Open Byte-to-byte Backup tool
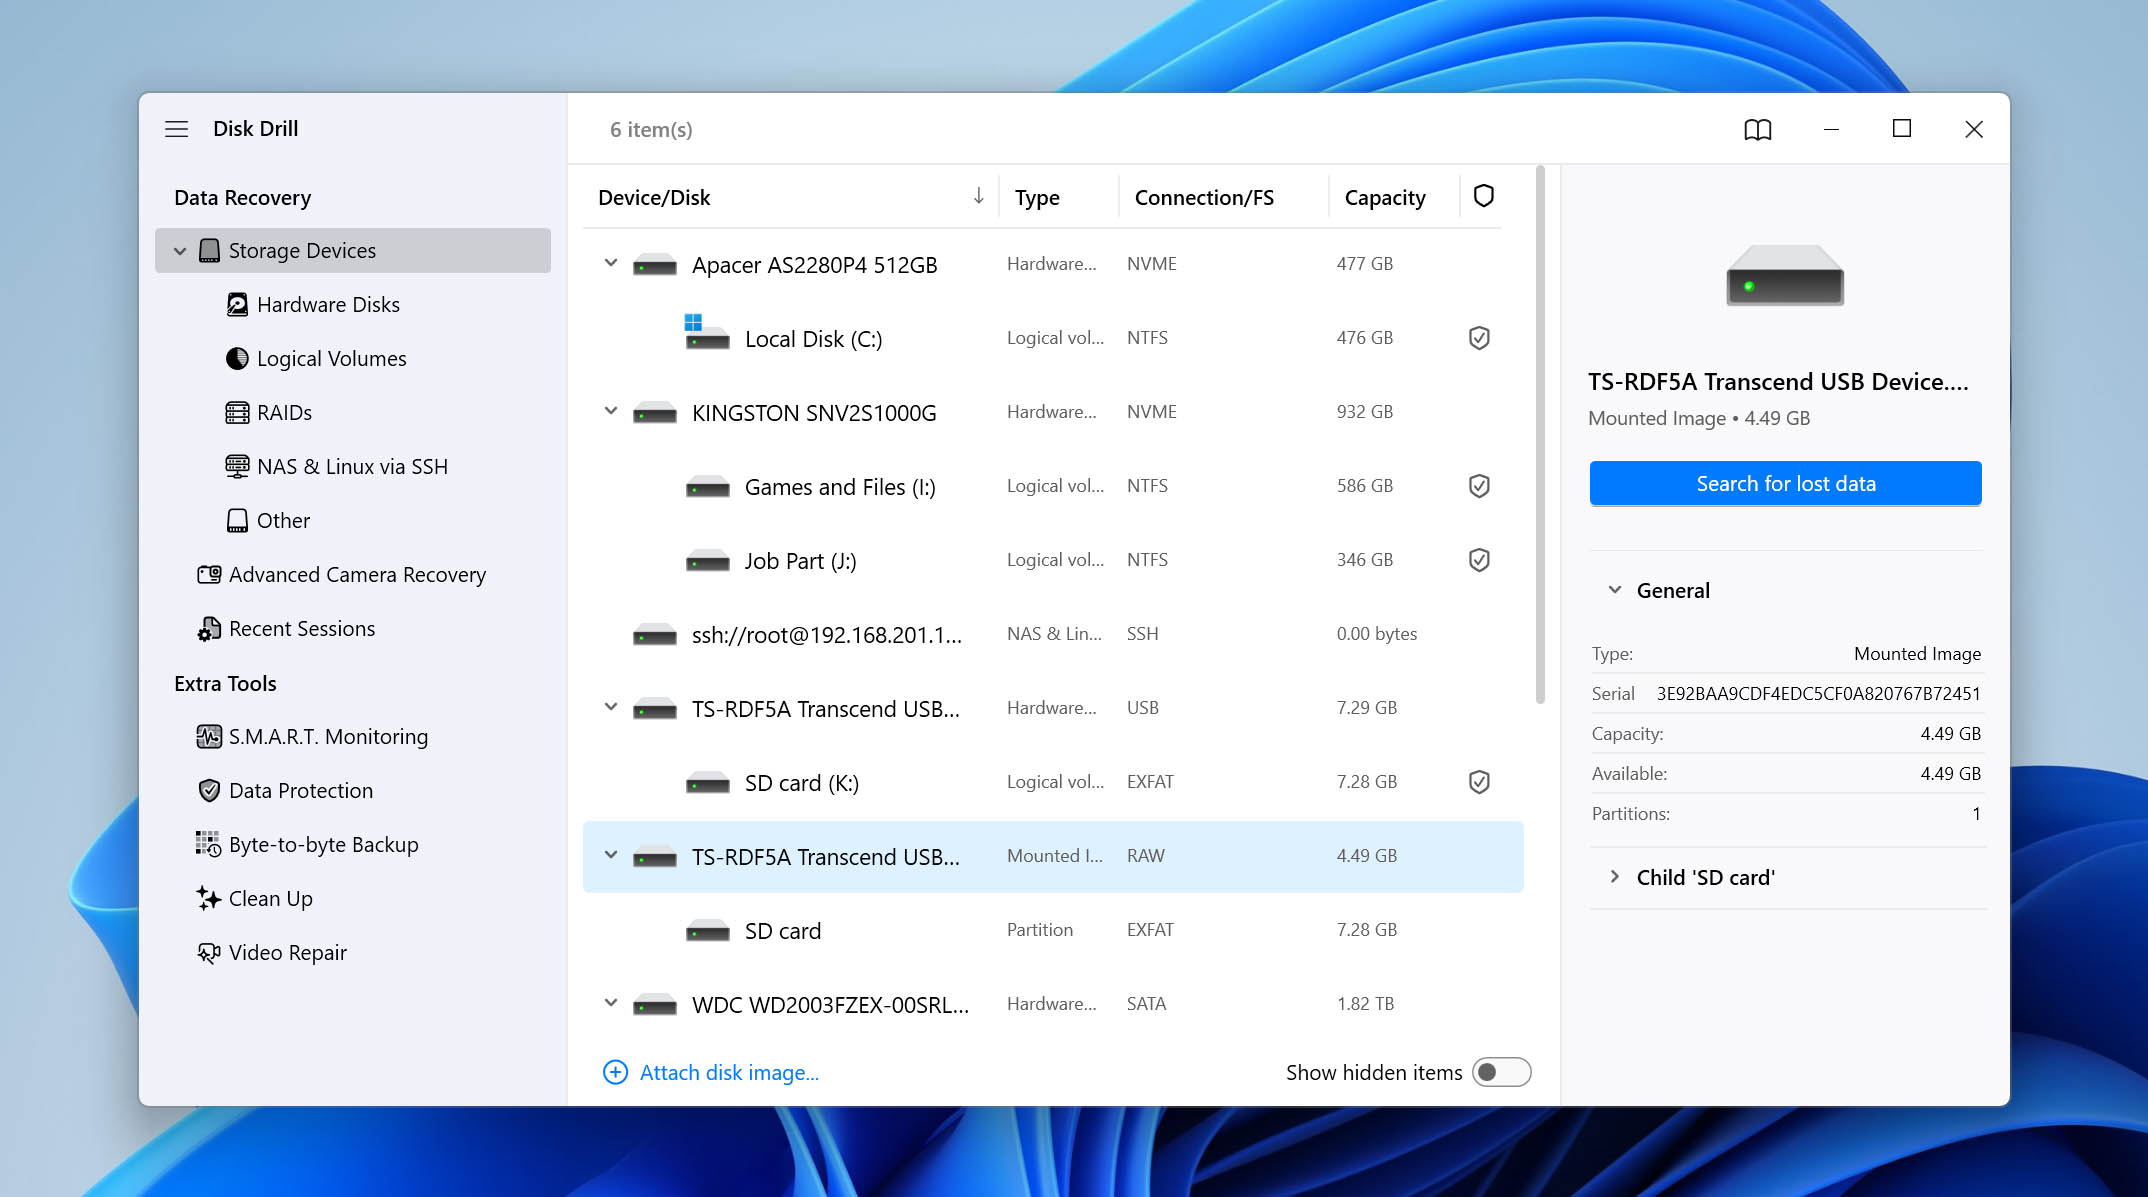2148x1197 pixels. (x=323, y=844)
